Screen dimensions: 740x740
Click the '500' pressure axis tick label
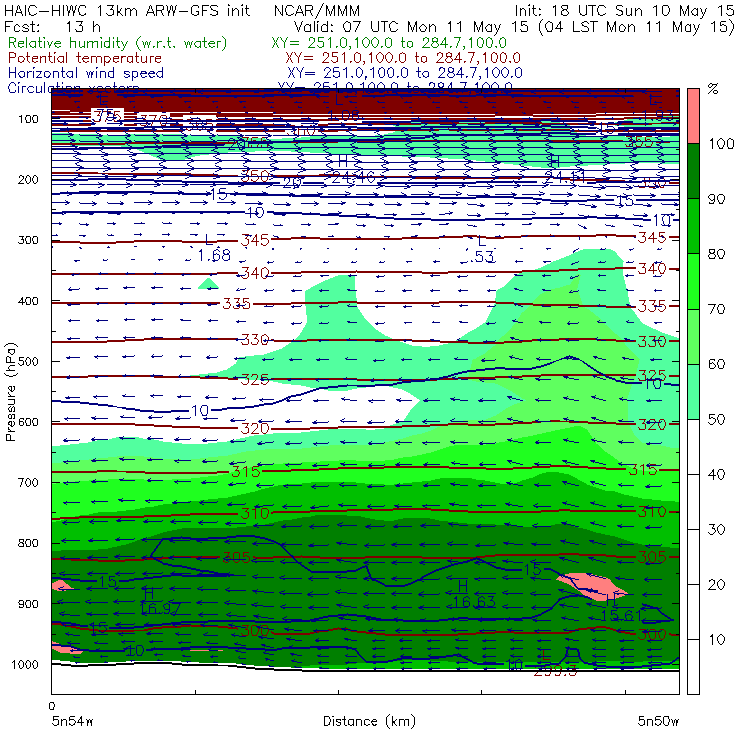pos(28,362)
